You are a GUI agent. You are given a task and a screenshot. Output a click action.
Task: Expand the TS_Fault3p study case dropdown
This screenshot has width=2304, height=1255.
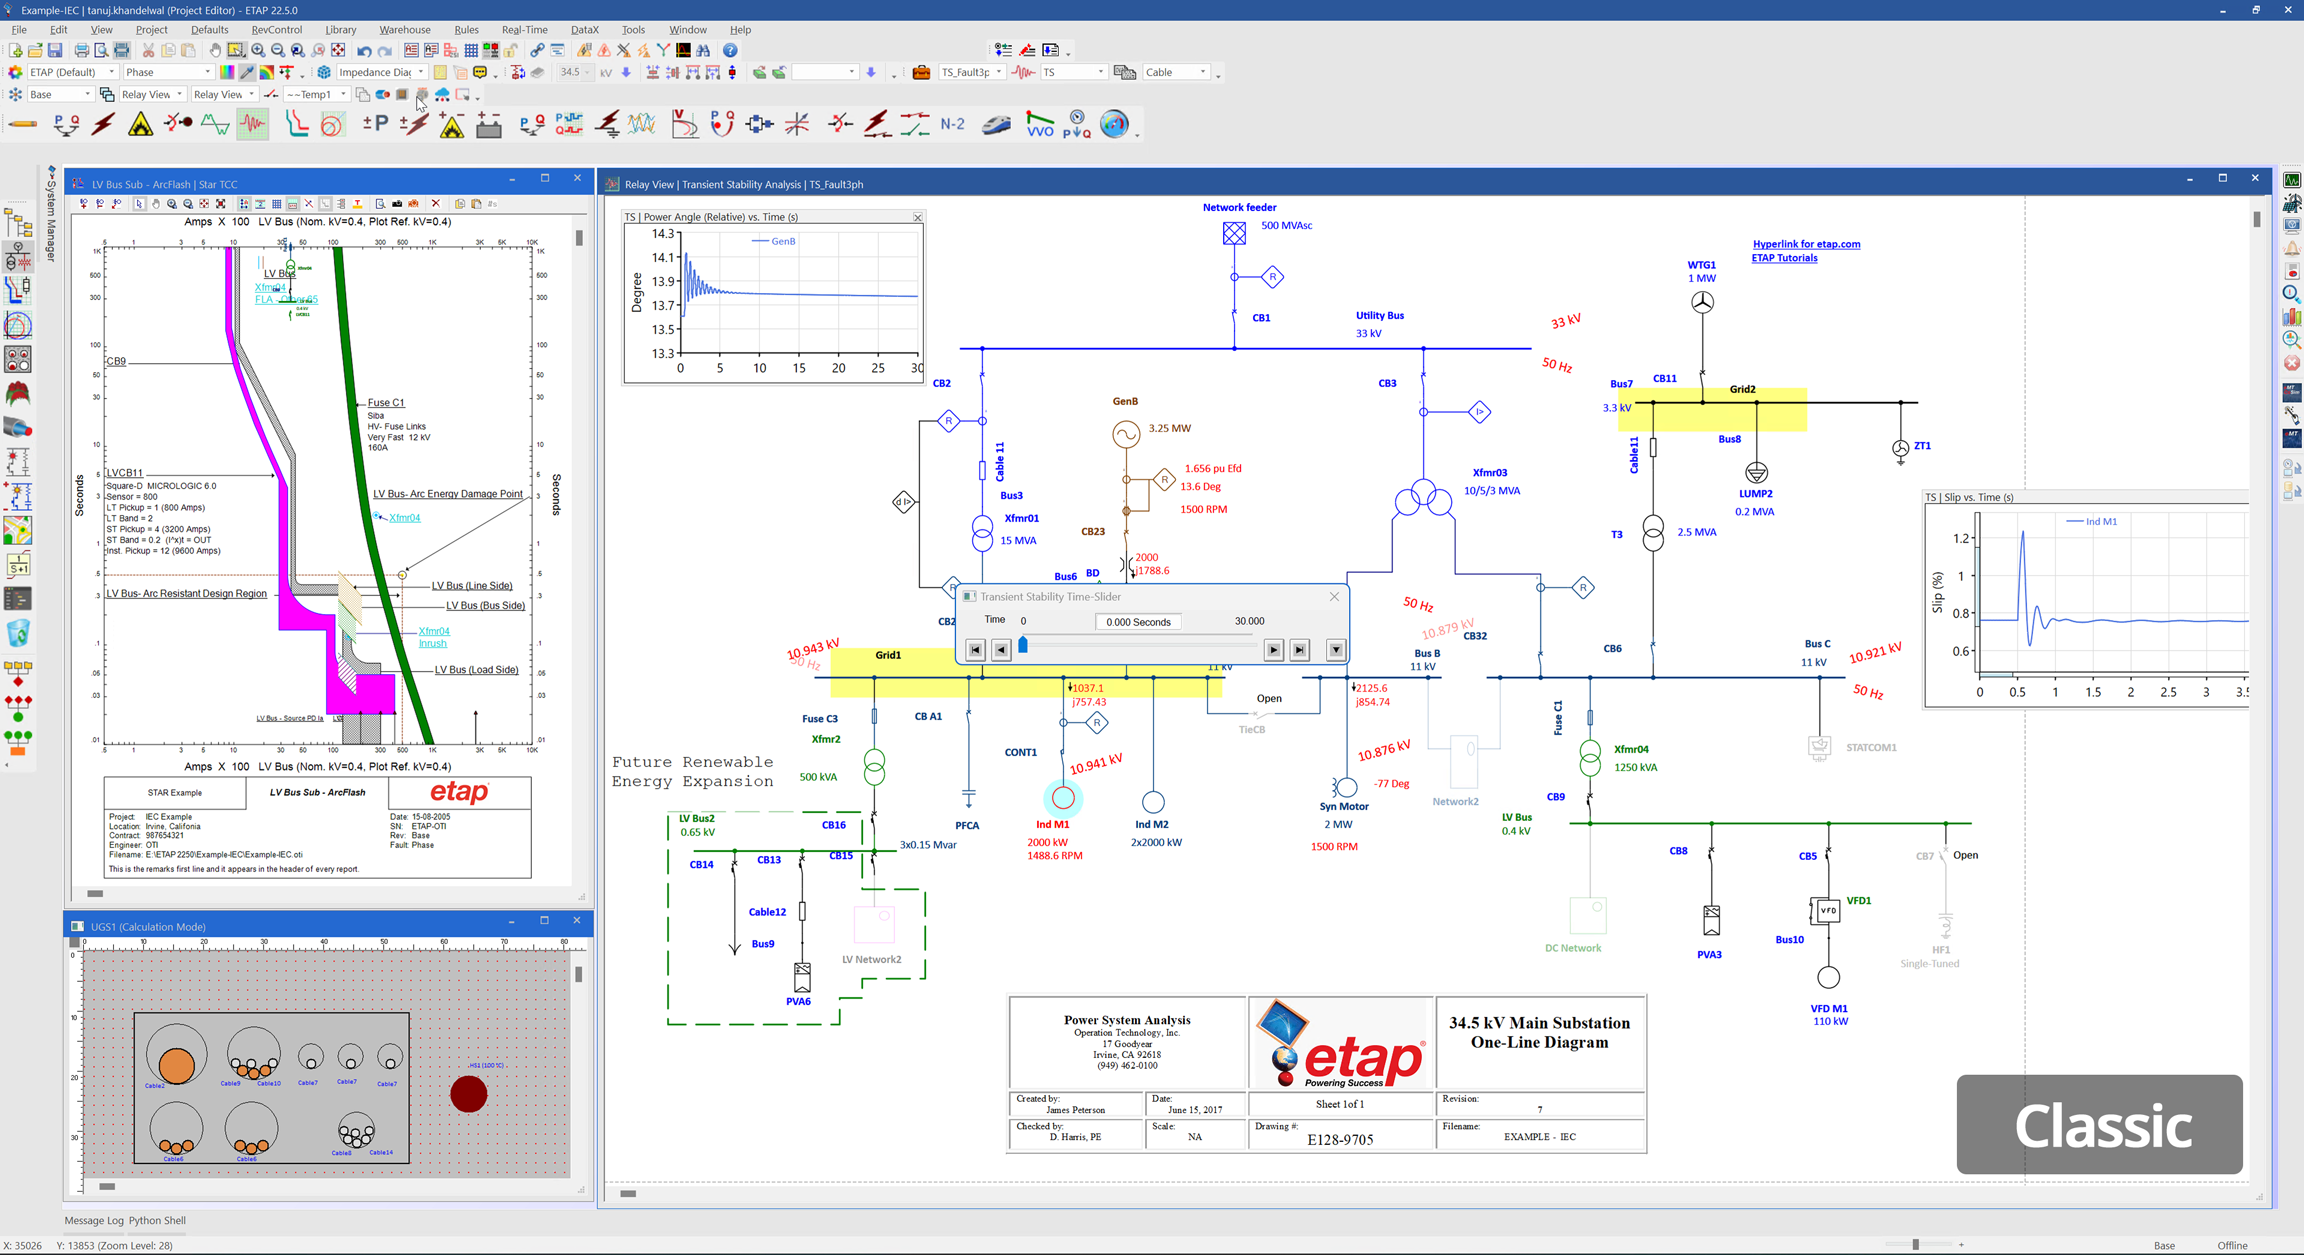click(x=998, y=72)
